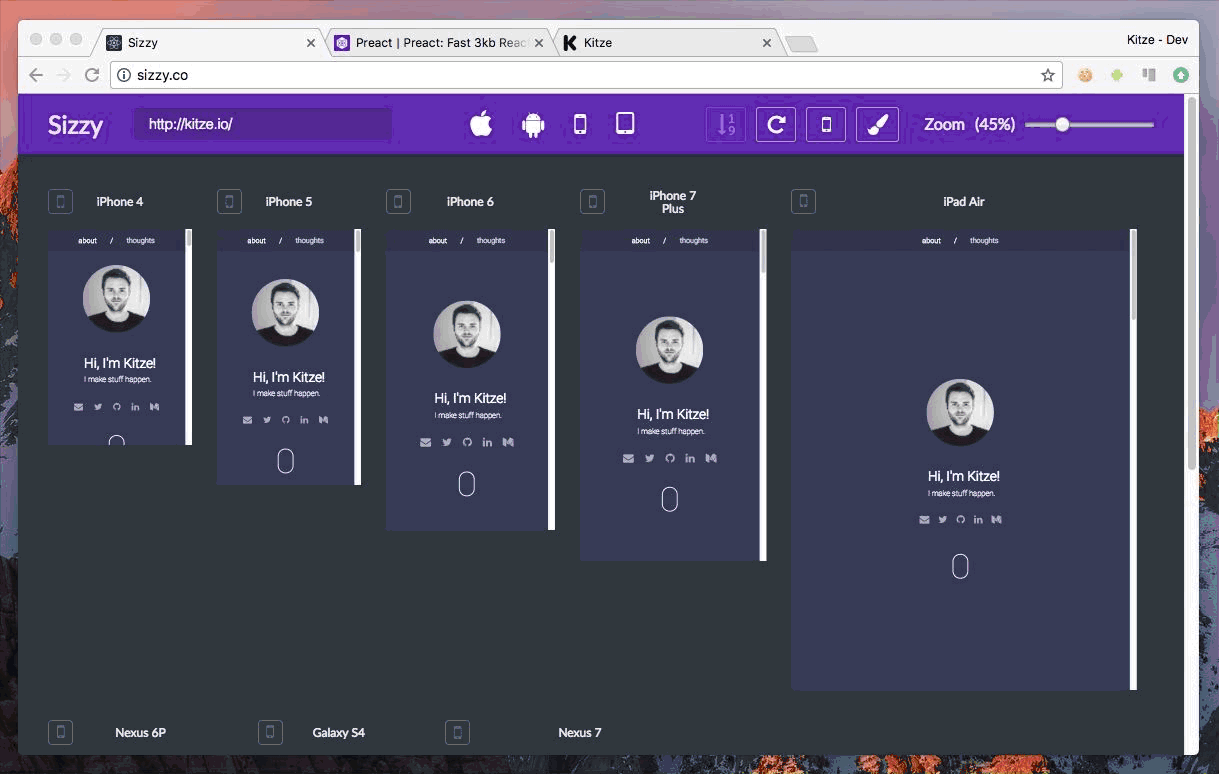The image size is (1219, 774).
Task: Click the main page vertical scrollbar
Action: (1191, 283)
